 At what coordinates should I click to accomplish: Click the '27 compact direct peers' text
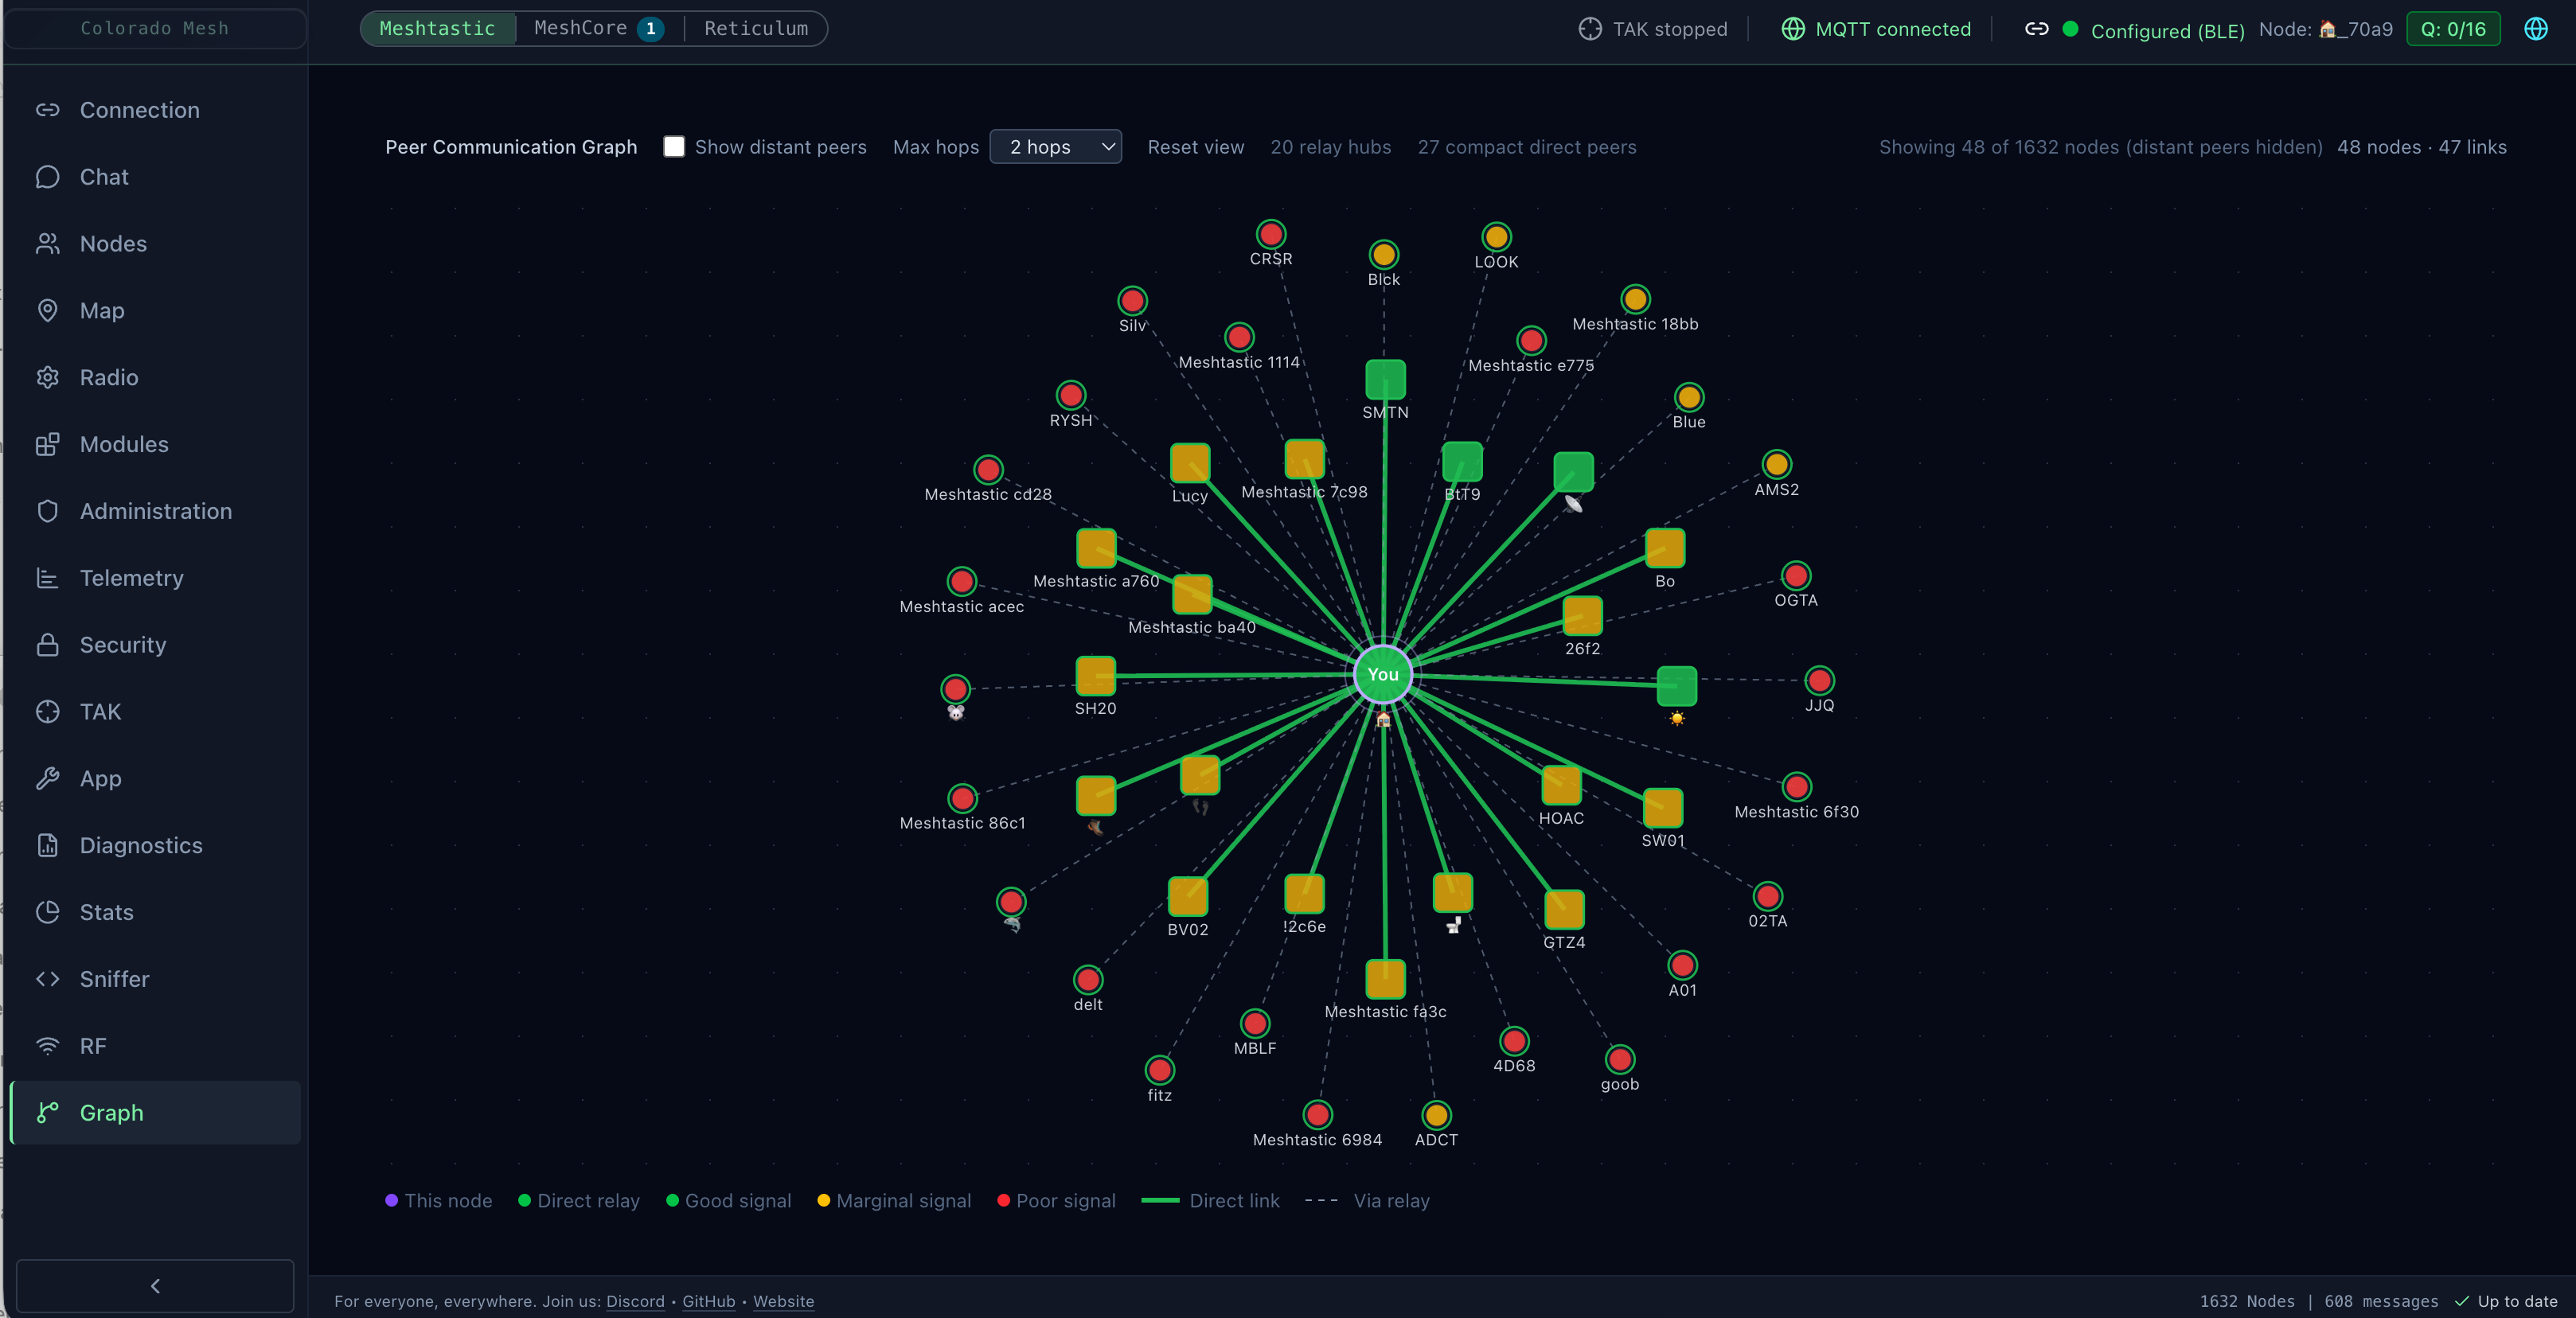coord(1527,147)
